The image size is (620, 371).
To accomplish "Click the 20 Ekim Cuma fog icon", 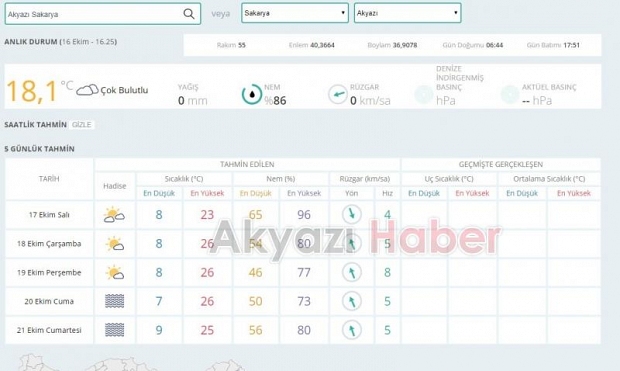I will point(115,301).
